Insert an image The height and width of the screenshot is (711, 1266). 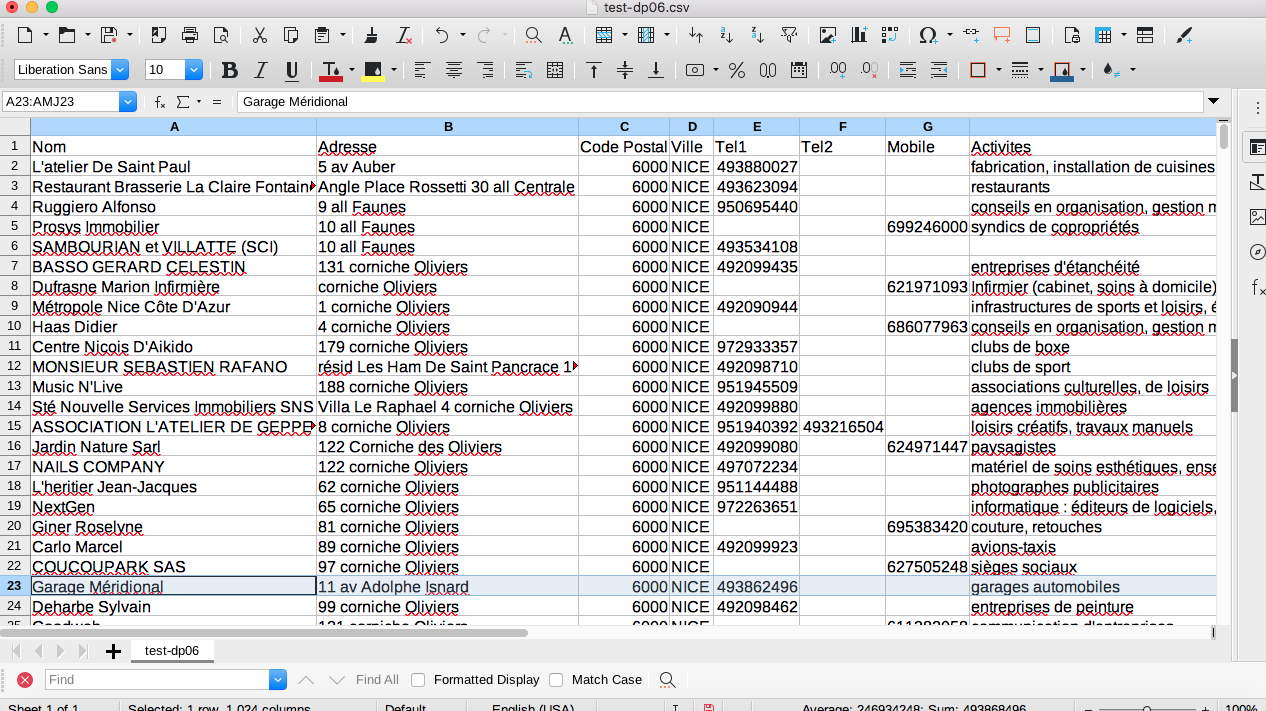coord(828,36)
